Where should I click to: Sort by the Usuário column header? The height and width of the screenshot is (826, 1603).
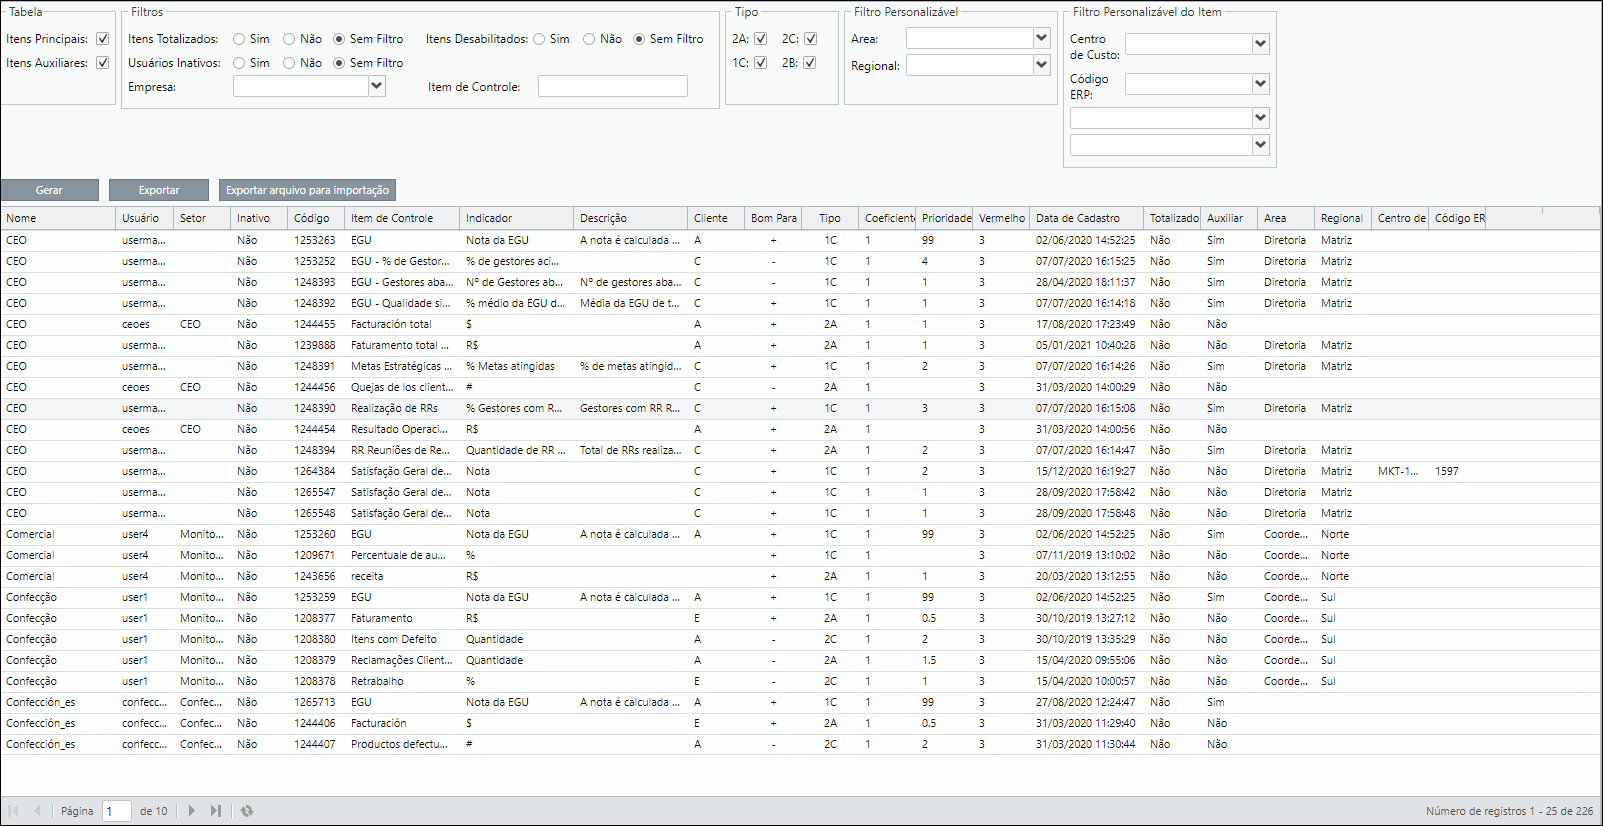click(145, 218)
